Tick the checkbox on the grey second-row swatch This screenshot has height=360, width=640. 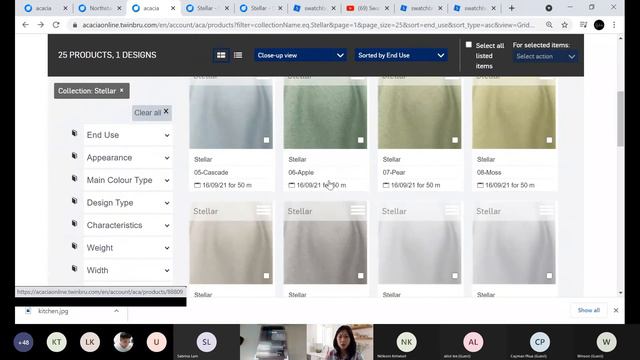click(361, 276)
